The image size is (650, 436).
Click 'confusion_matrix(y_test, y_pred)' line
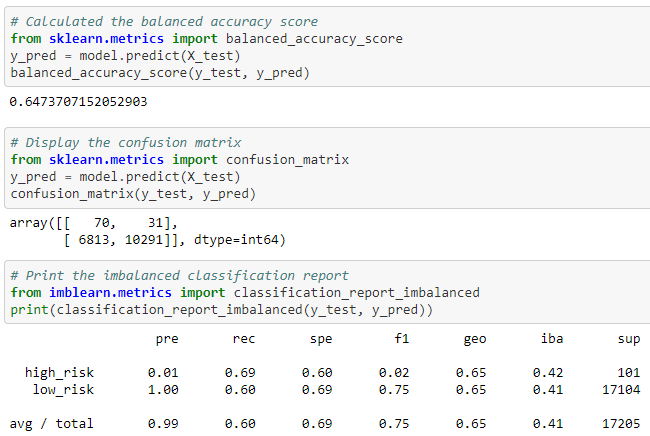click(133, 194)
